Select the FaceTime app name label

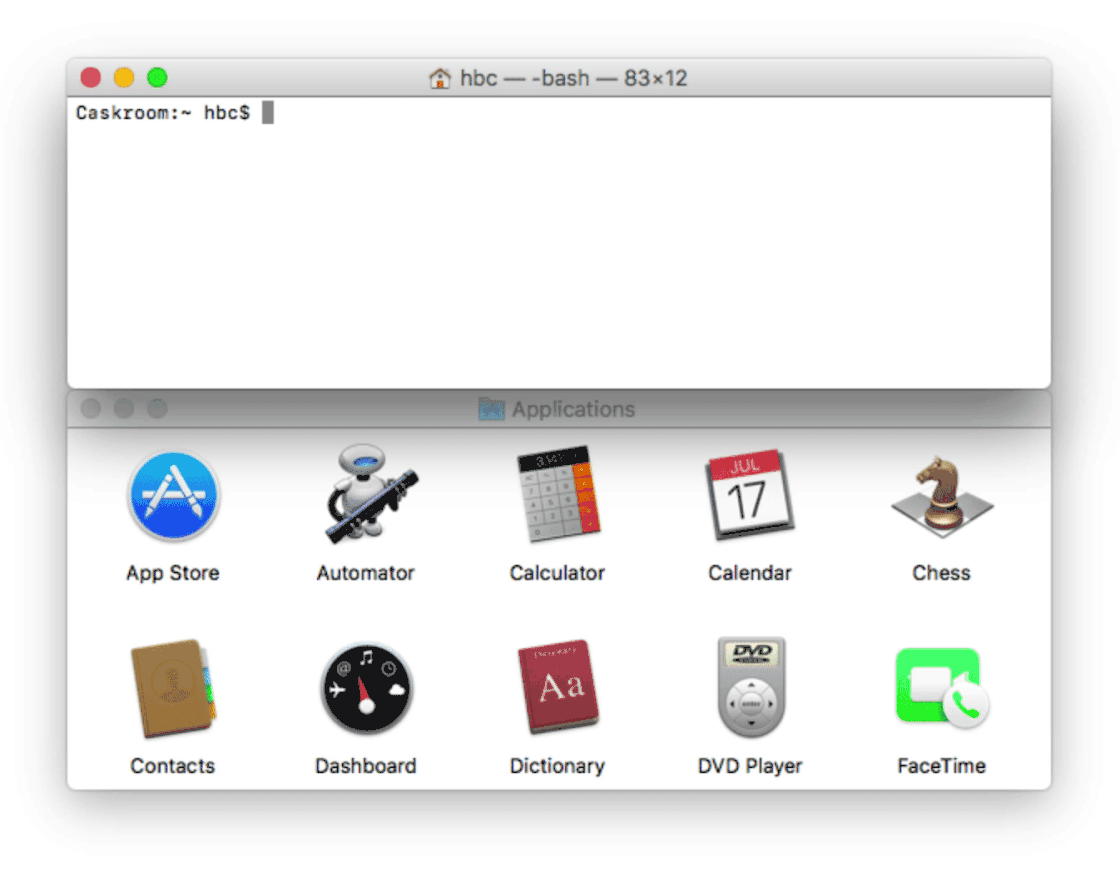point(941,765)
